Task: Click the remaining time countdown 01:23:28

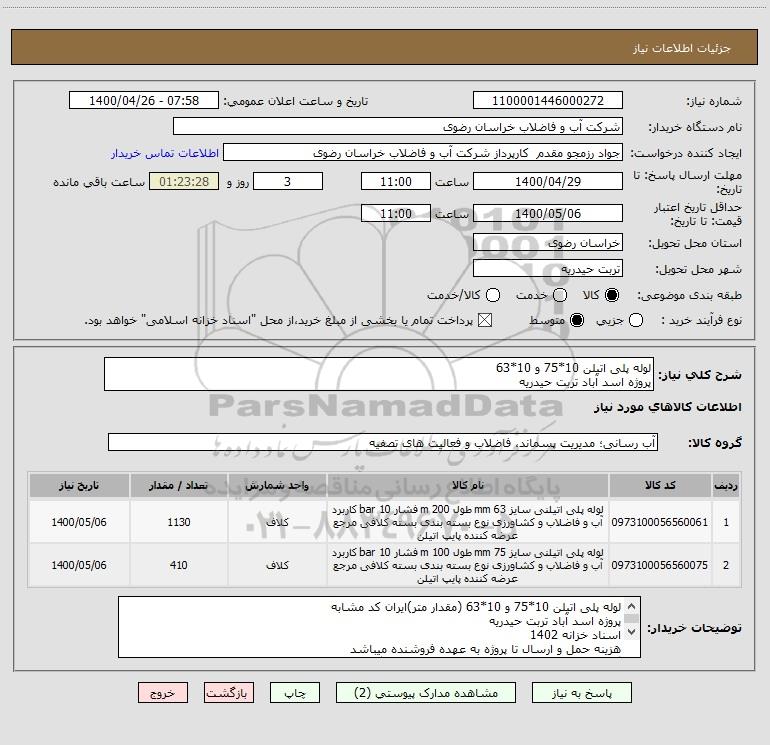Action: click(184, 182)
